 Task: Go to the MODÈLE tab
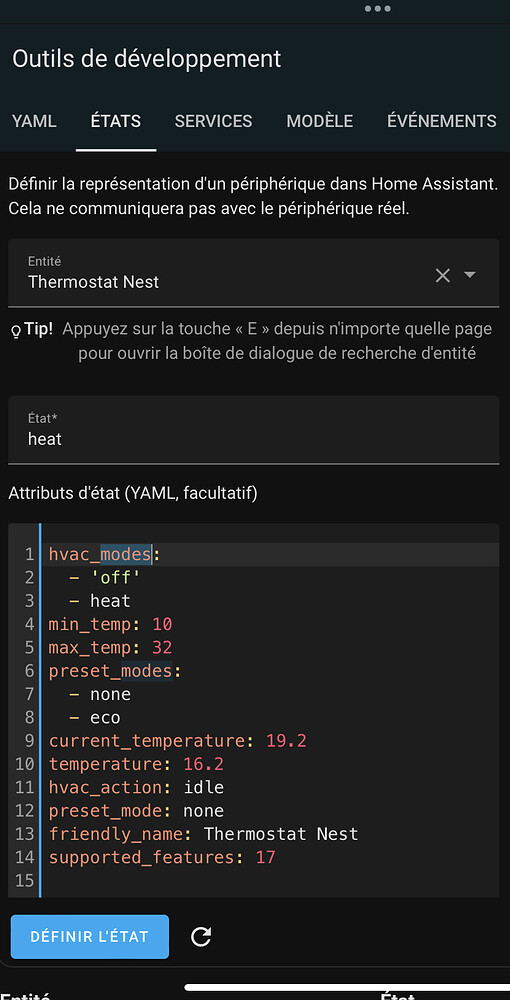point(320,121)
